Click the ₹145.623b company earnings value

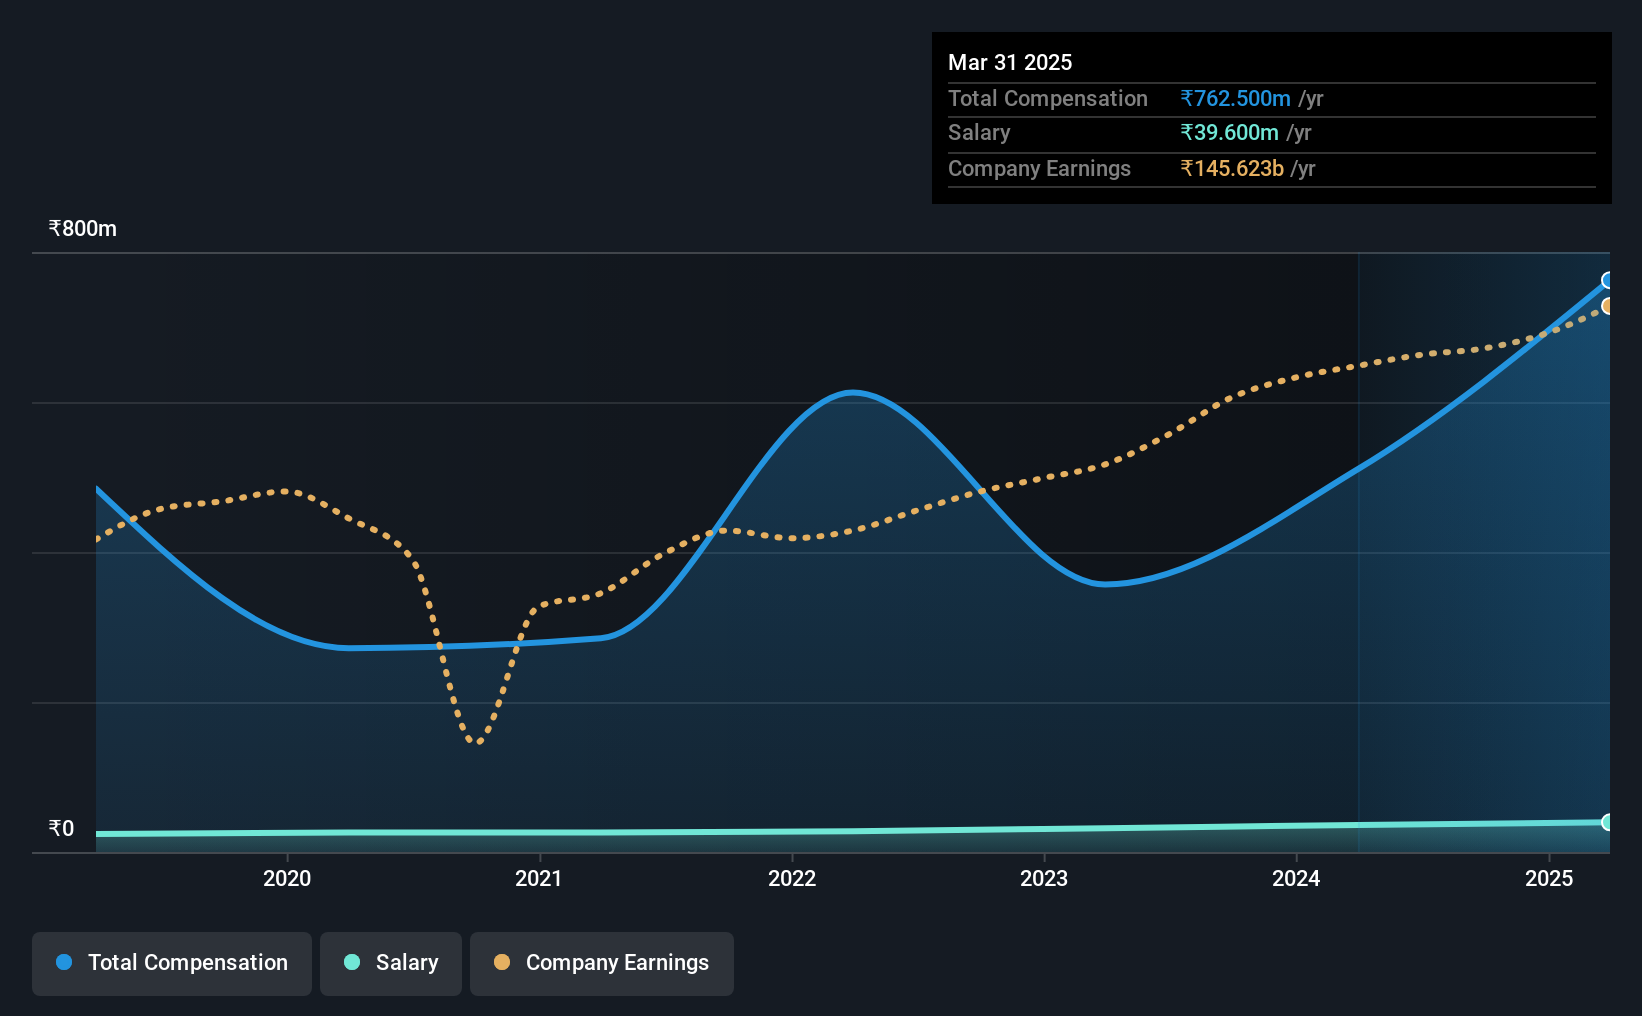[x=1232, y=168]
